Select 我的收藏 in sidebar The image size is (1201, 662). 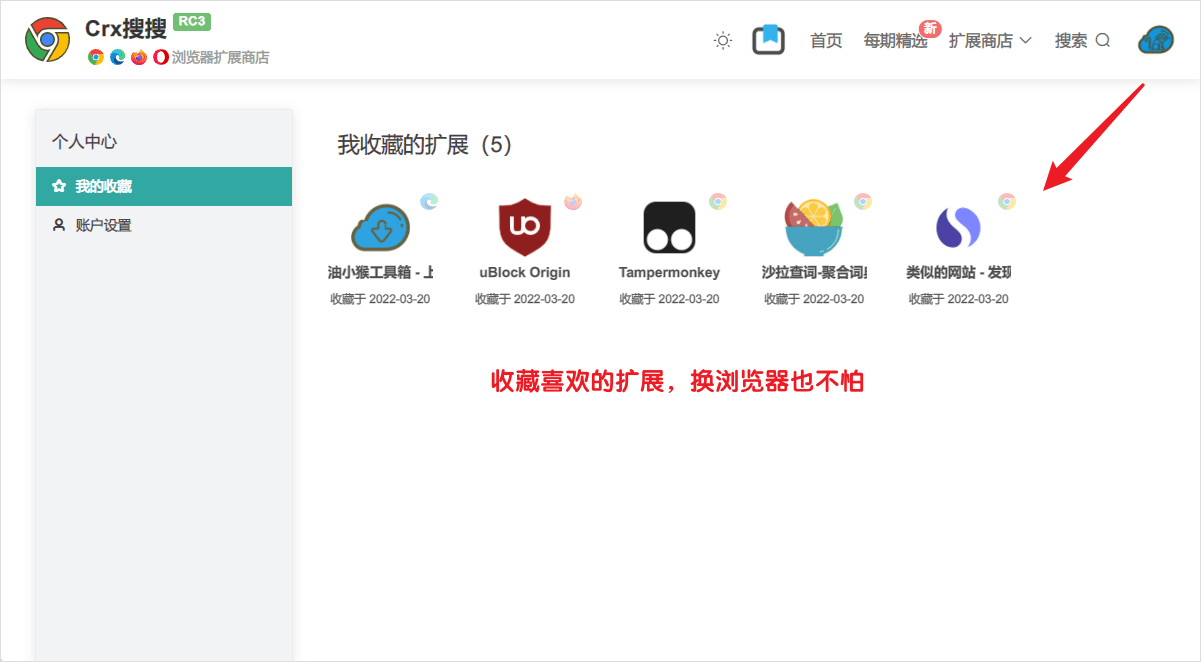point(164,186)
